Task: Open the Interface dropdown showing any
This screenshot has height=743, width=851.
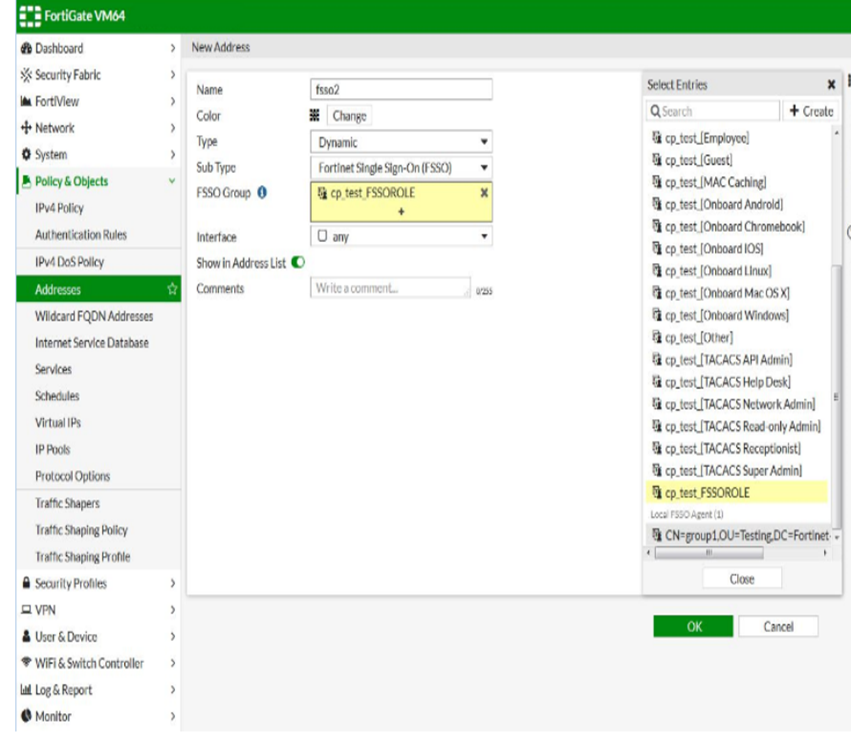Action: coord(401,237)
